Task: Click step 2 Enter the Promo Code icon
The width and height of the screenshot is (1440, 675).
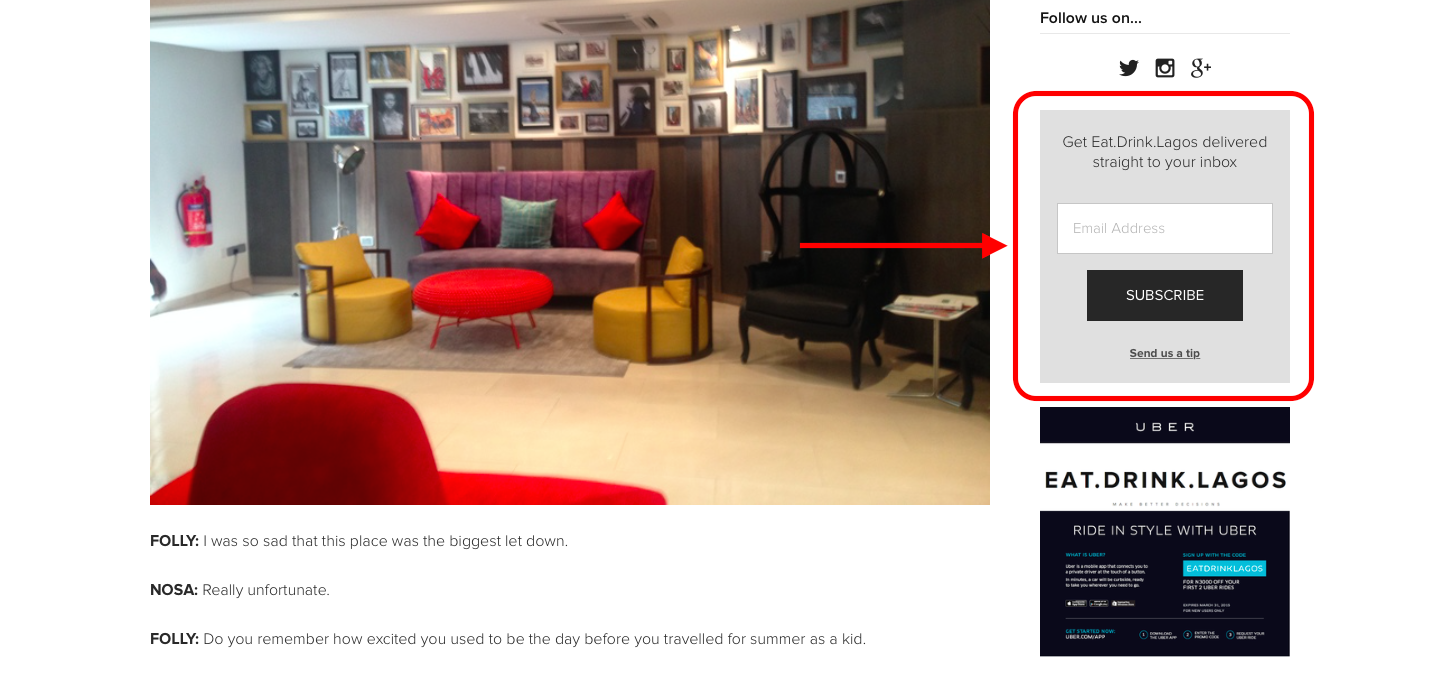Action: coord(1187,634)
